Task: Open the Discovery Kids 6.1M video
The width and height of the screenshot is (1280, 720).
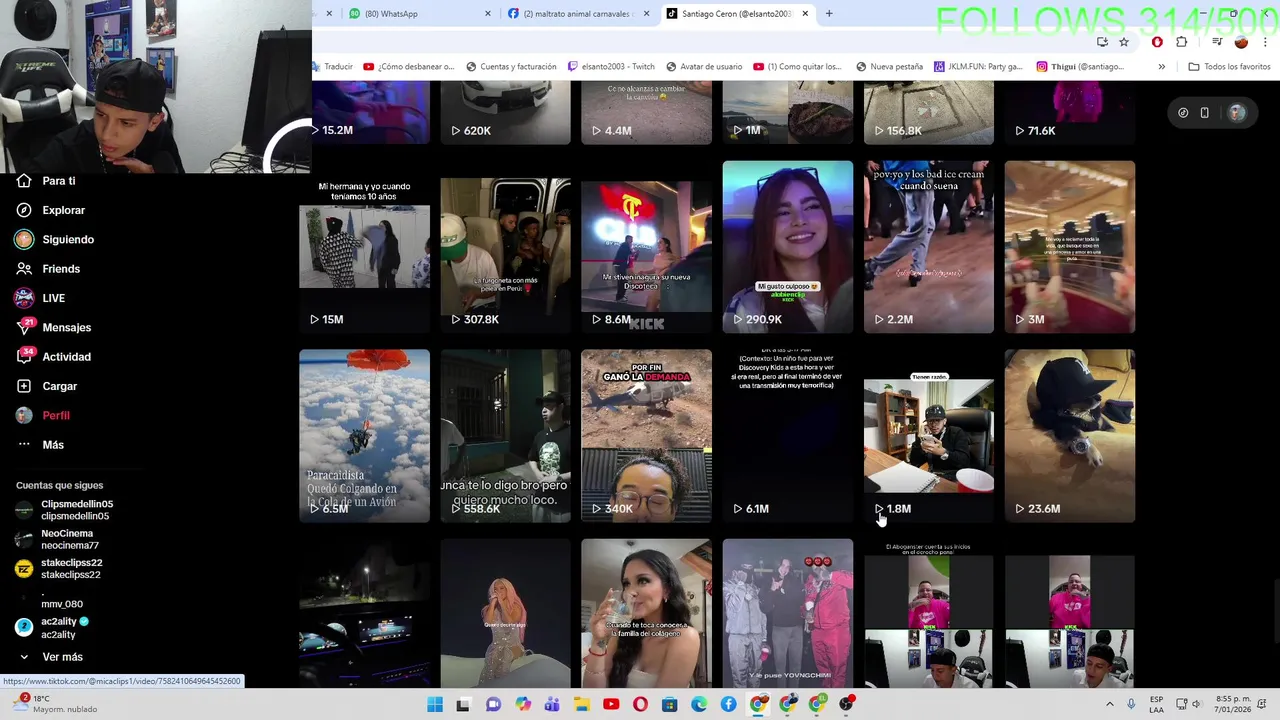Action: click(788, 436)
